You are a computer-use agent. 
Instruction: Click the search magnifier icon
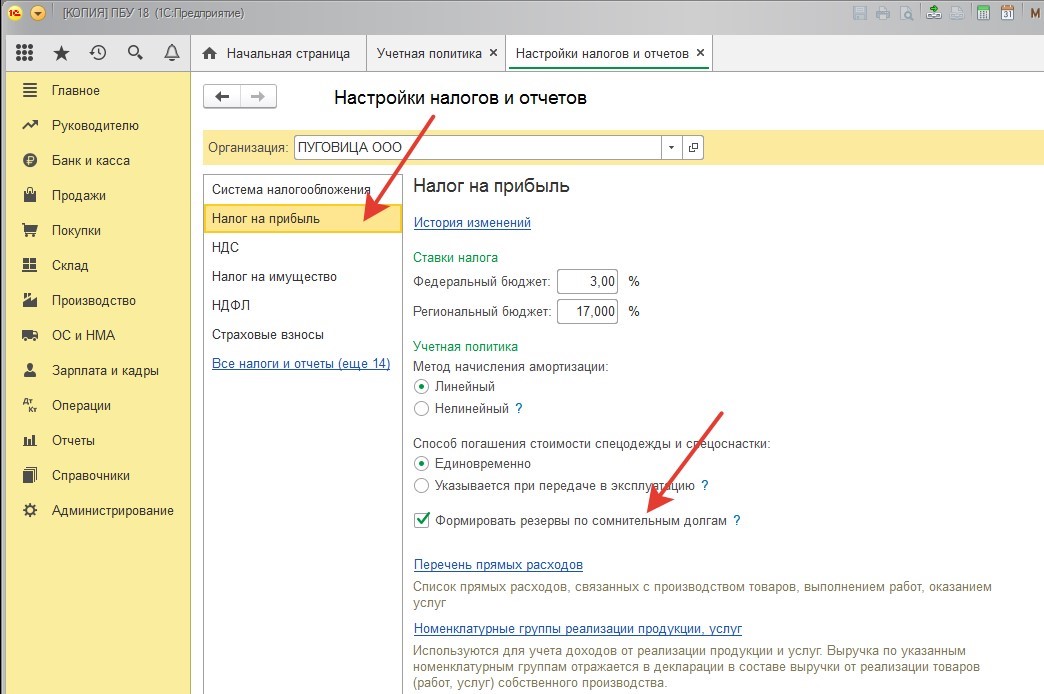point(135,53)
